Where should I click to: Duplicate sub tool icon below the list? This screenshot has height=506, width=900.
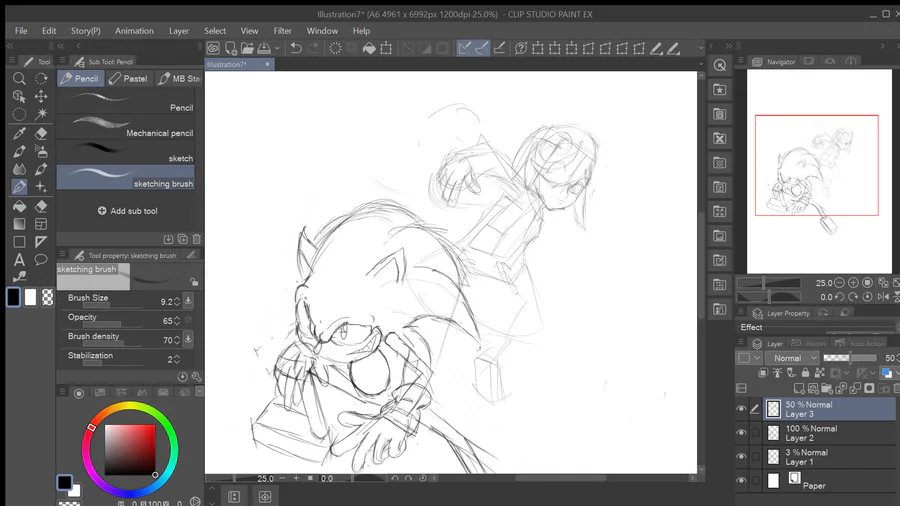tap(183, 239)
